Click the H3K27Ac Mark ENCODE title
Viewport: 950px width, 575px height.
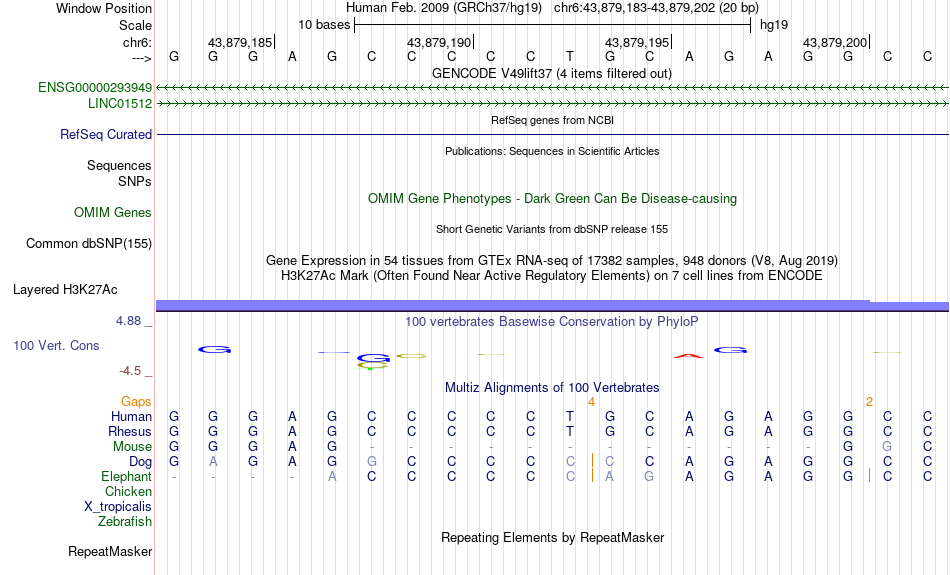[552, 276]
